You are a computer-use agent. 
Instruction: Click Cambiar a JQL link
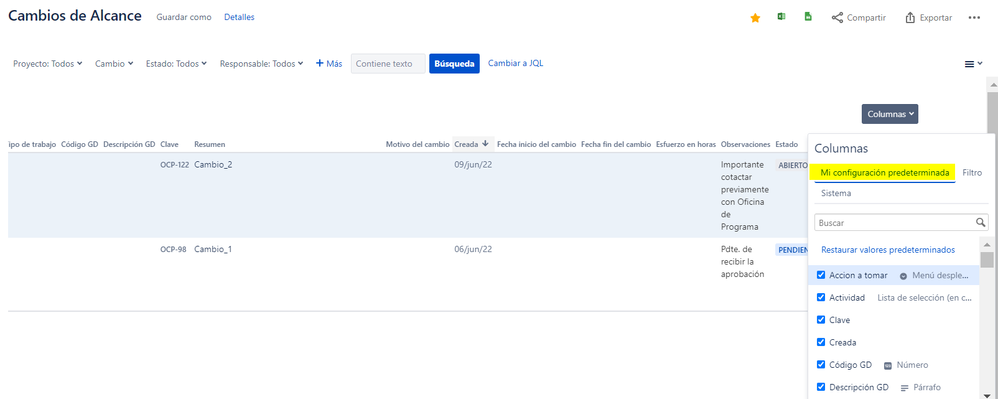click(x=515, y=63)
